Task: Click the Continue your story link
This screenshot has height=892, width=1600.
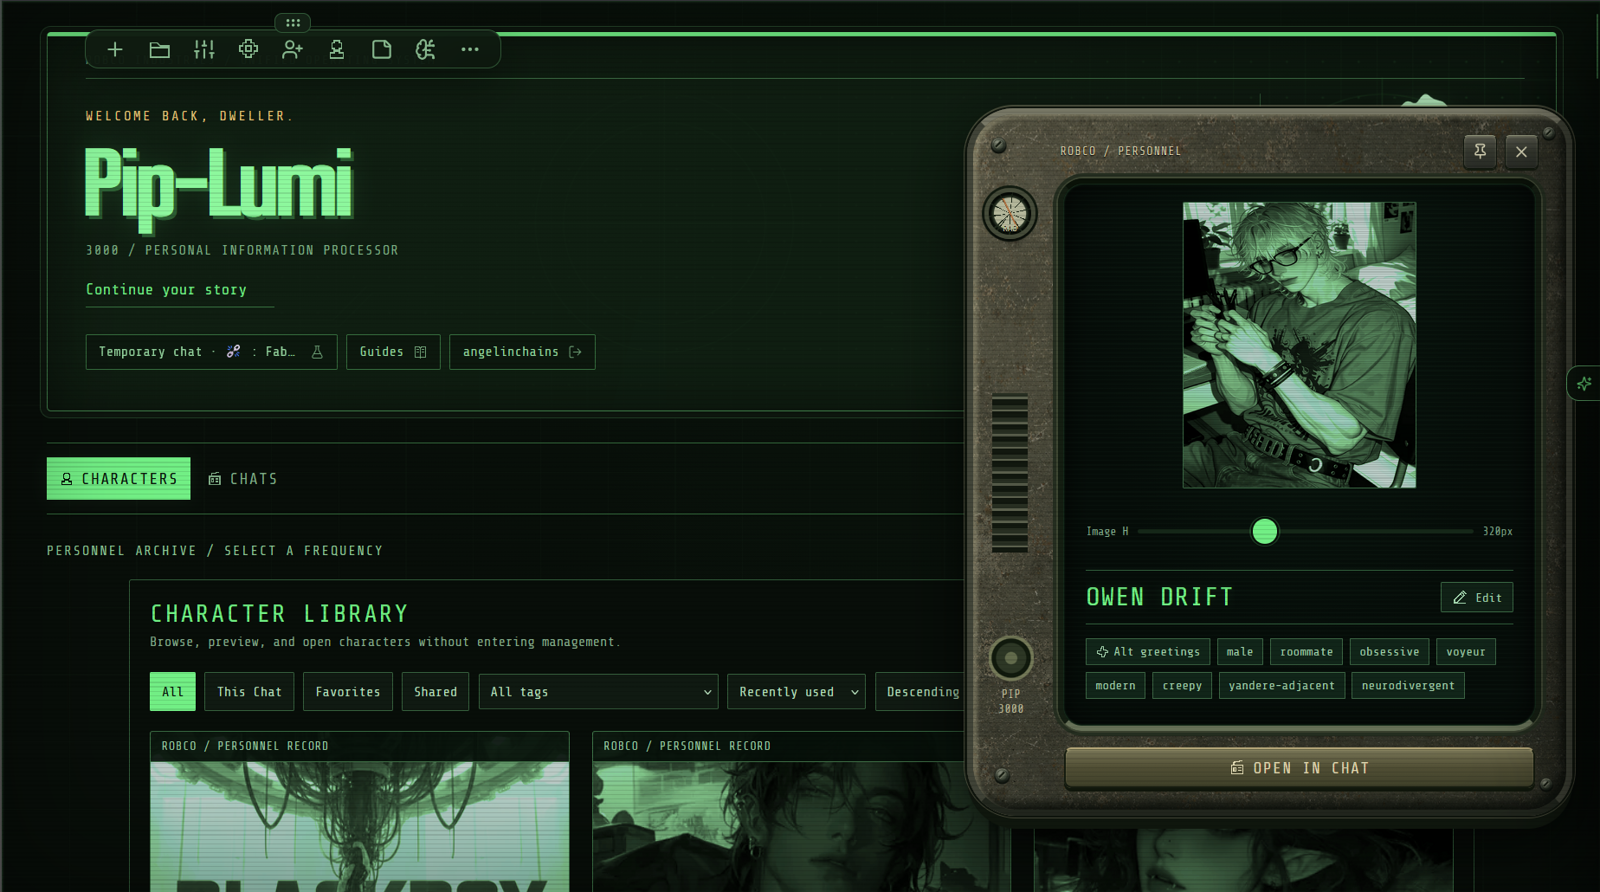Action: tap(166, 289)
